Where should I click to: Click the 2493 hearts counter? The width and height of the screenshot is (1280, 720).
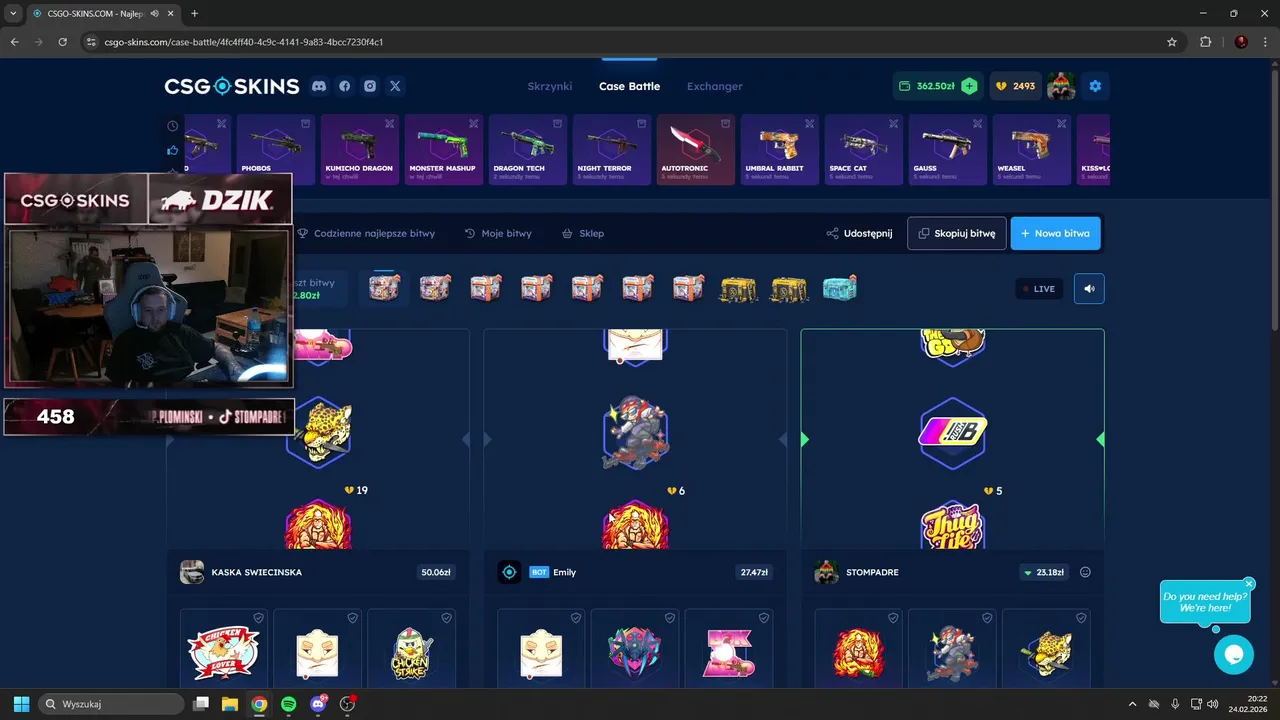pyautogui.click(x=1015, y=86)
